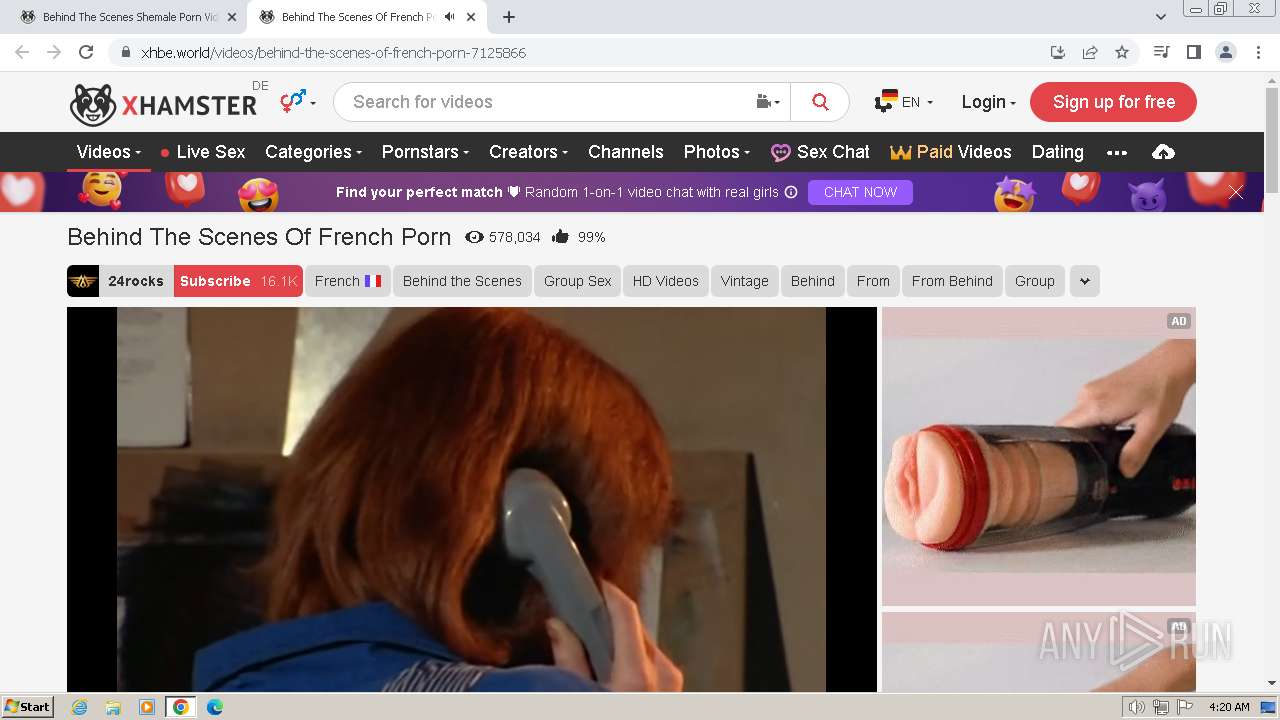Open the video search type camera dropdown
Image resolution: width=1280 pixels, height=720 pixels.
pos(768,102)
